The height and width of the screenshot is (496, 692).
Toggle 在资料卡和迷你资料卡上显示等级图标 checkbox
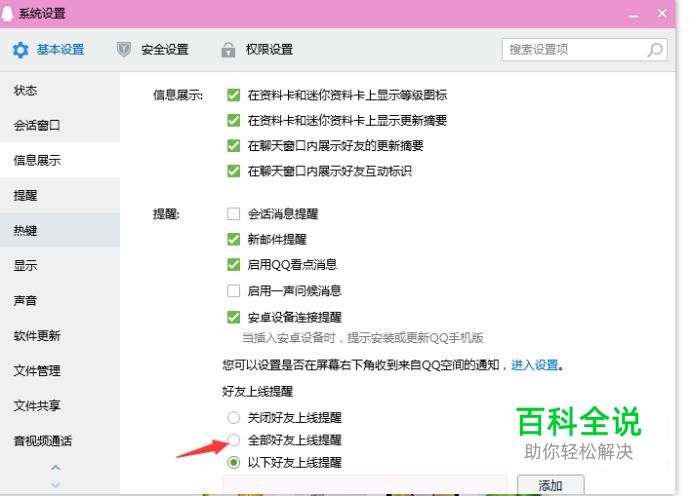pyautogui.click(x=233, y=95)
